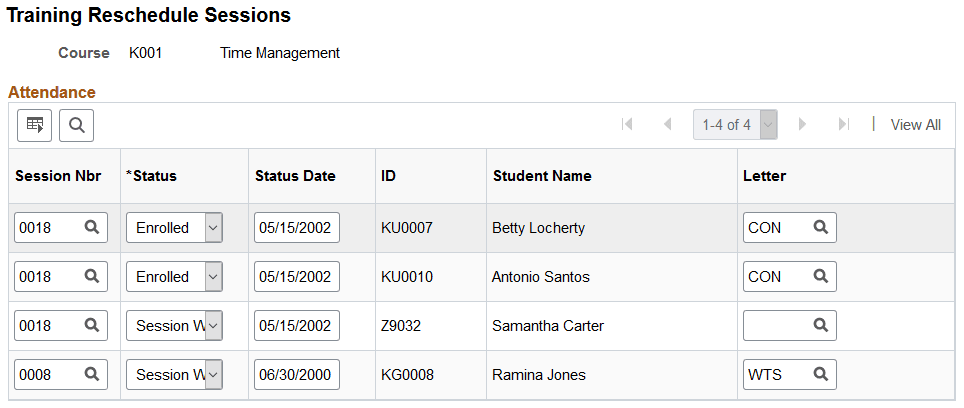Open Session Nbr lookup for Betty Locherty
Image resolution: width=964 pixels, height=408 pixels.
click(92, 228)
